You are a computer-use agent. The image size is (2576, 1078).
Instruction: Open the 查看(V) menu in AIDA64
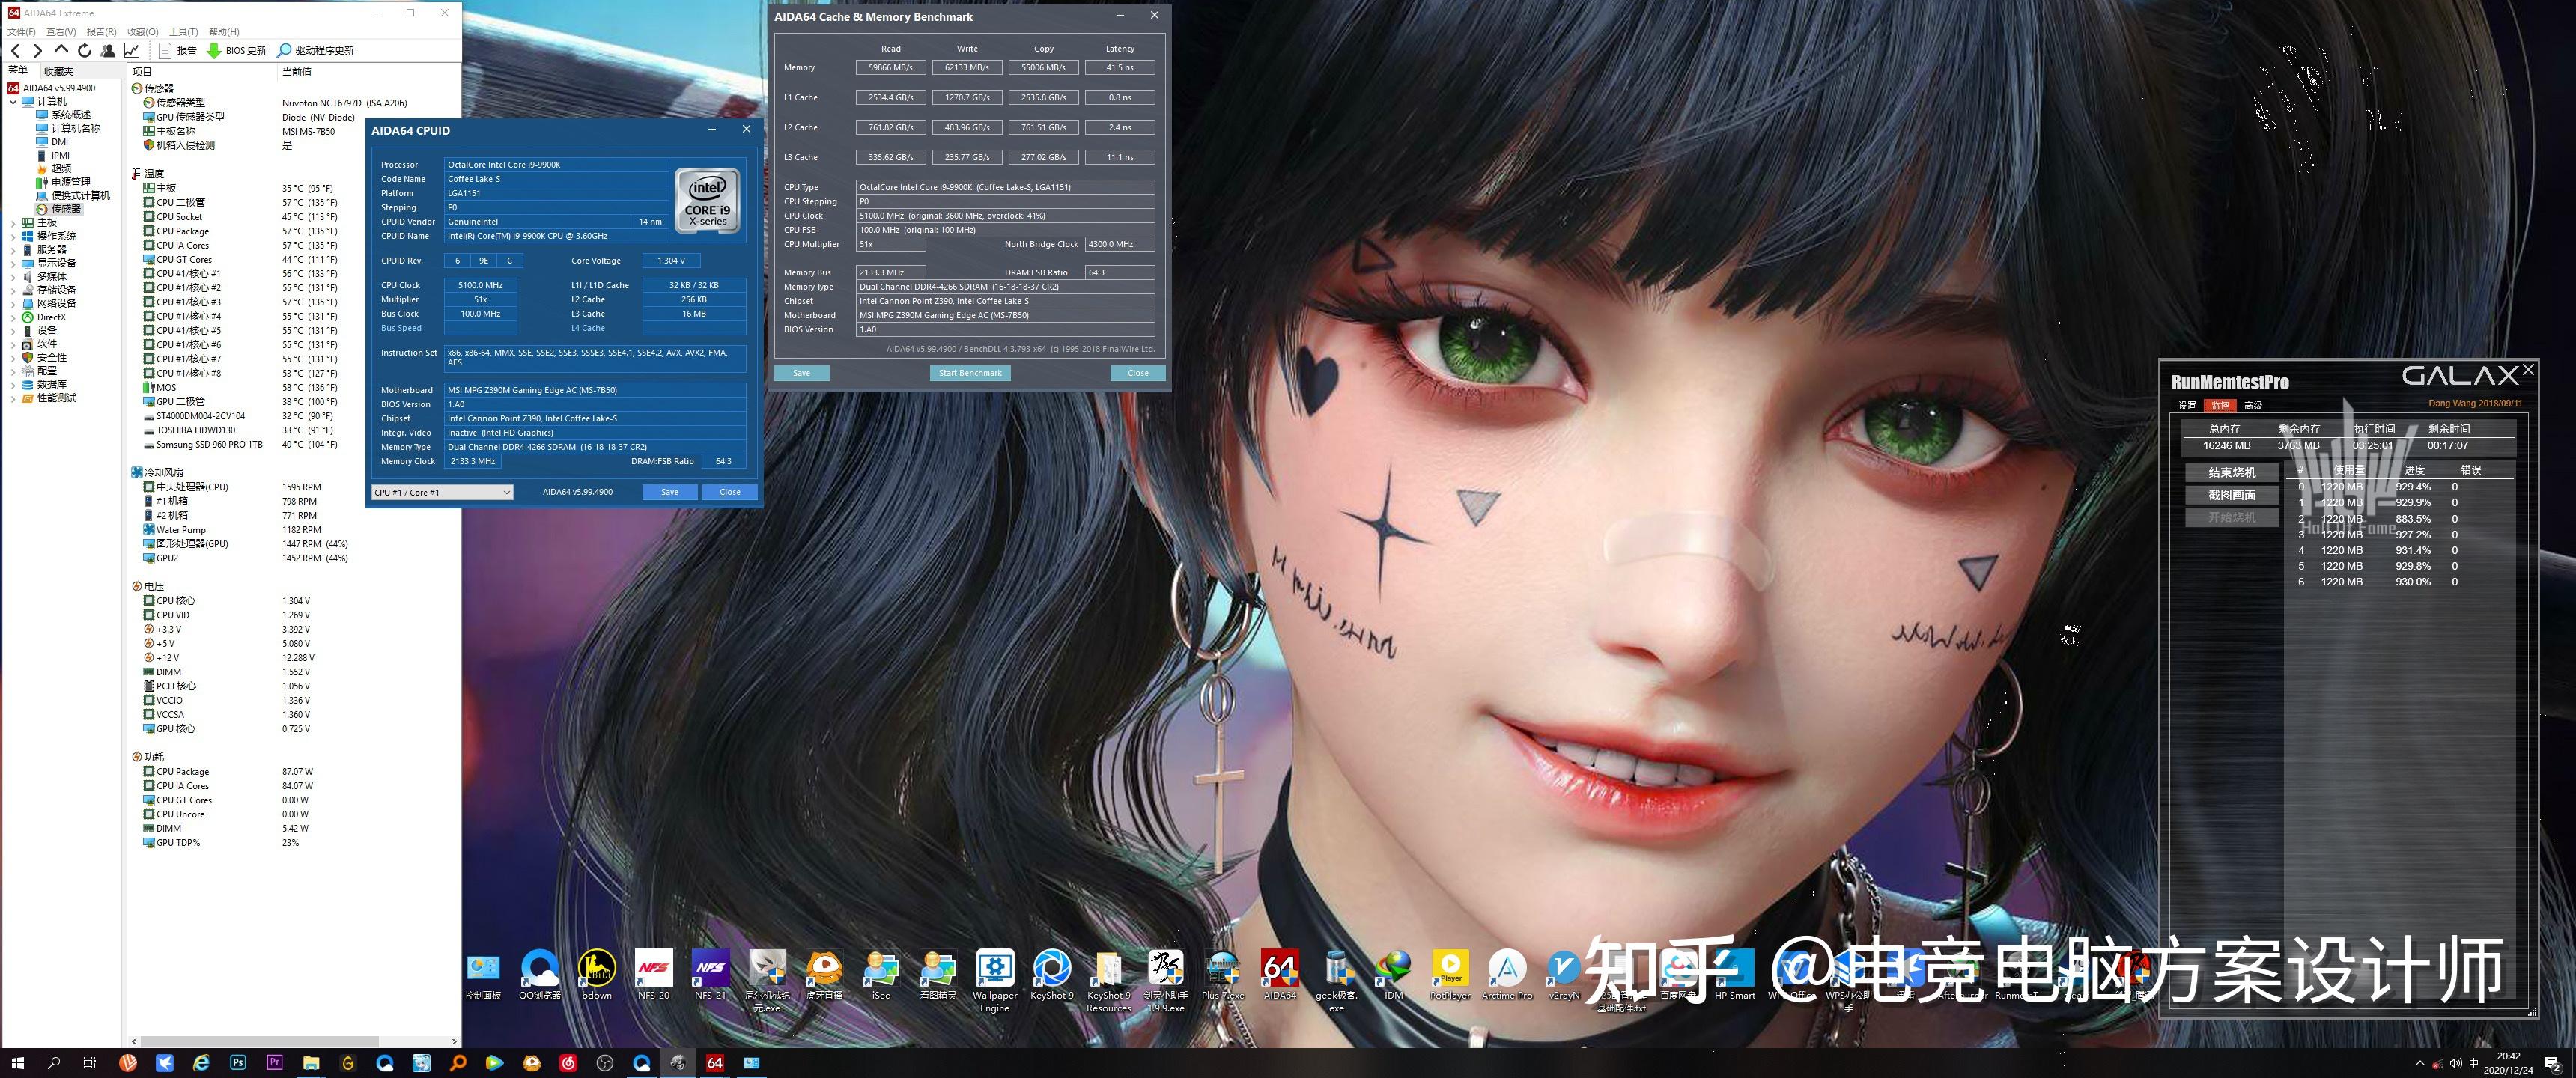(x=61, y=32)
